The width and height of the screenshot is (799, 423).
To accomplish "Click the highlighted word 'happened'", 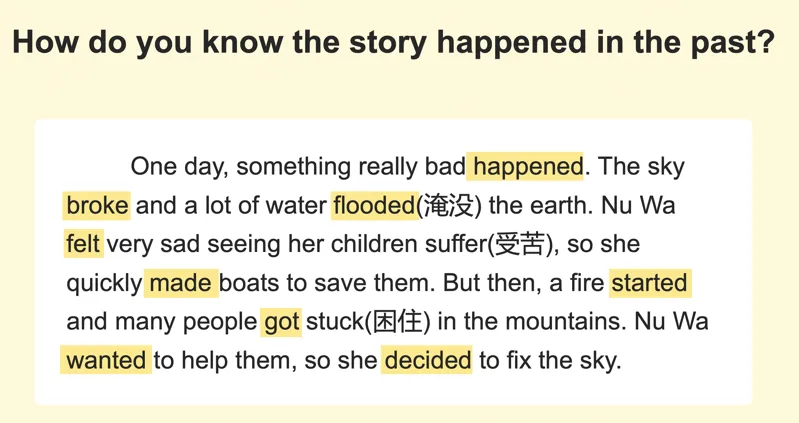I will click(x=525, y=167).
